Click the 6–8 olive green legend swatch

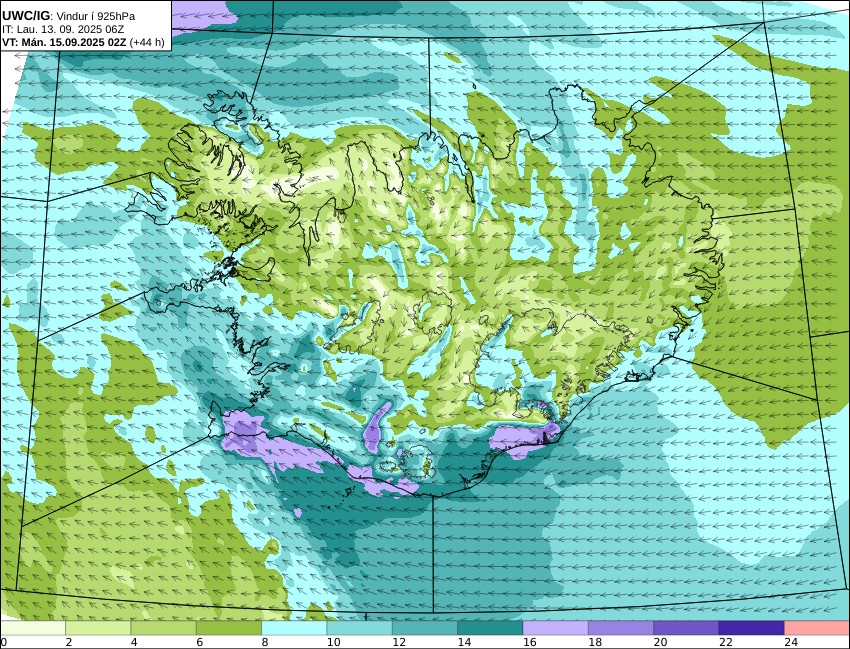[x=229, y=628]
